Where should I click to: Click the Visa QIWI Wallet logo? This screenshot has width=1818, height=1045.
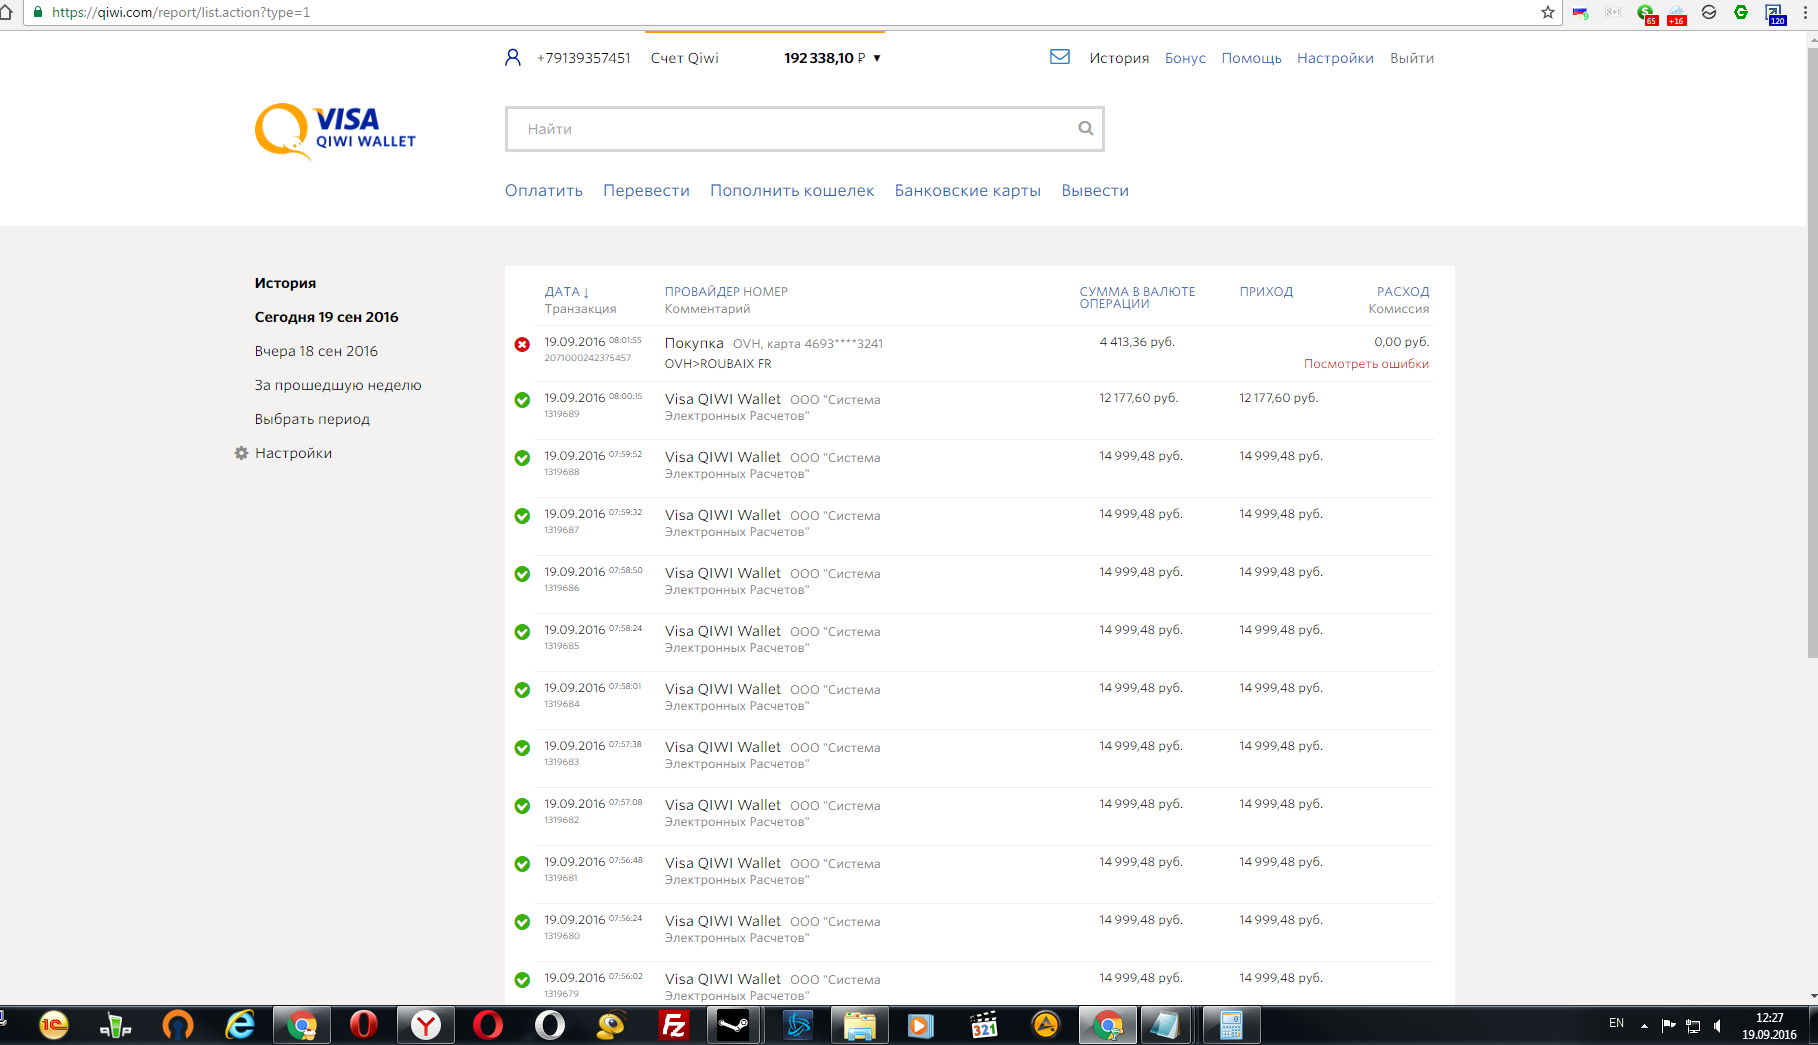coord(335,131)
